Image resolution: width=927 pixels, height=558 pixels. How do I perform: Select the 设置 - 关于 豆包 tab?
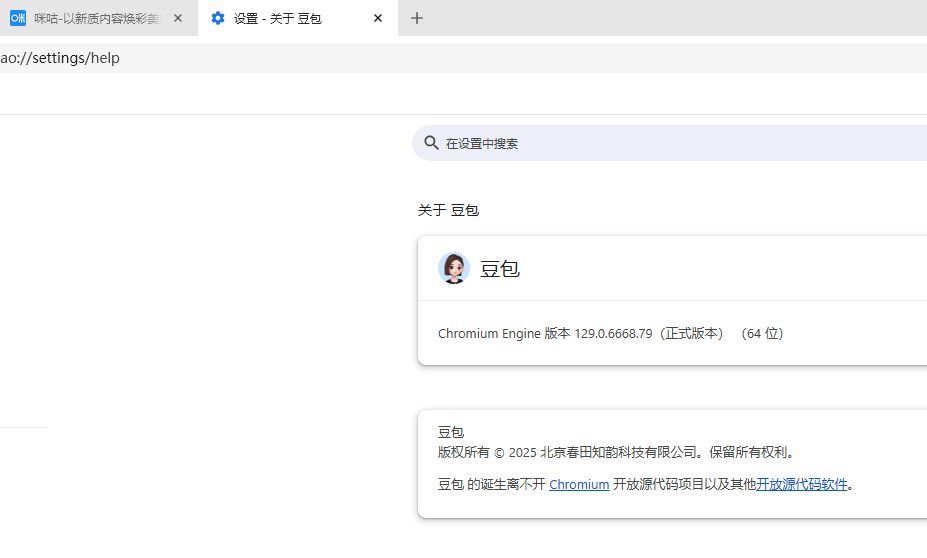tap(297, 18)
